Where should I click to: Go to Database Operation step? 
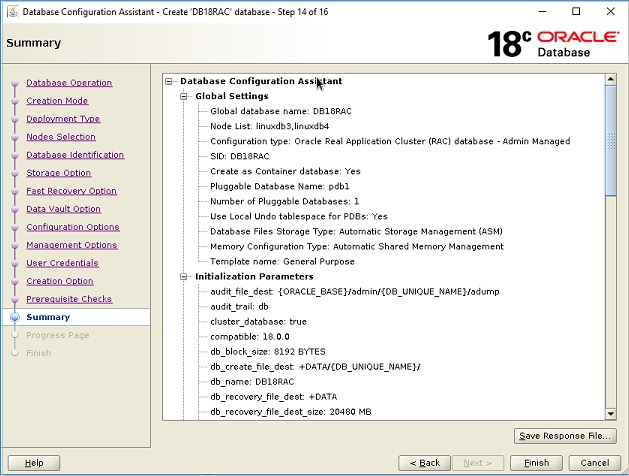pos(69,83)
